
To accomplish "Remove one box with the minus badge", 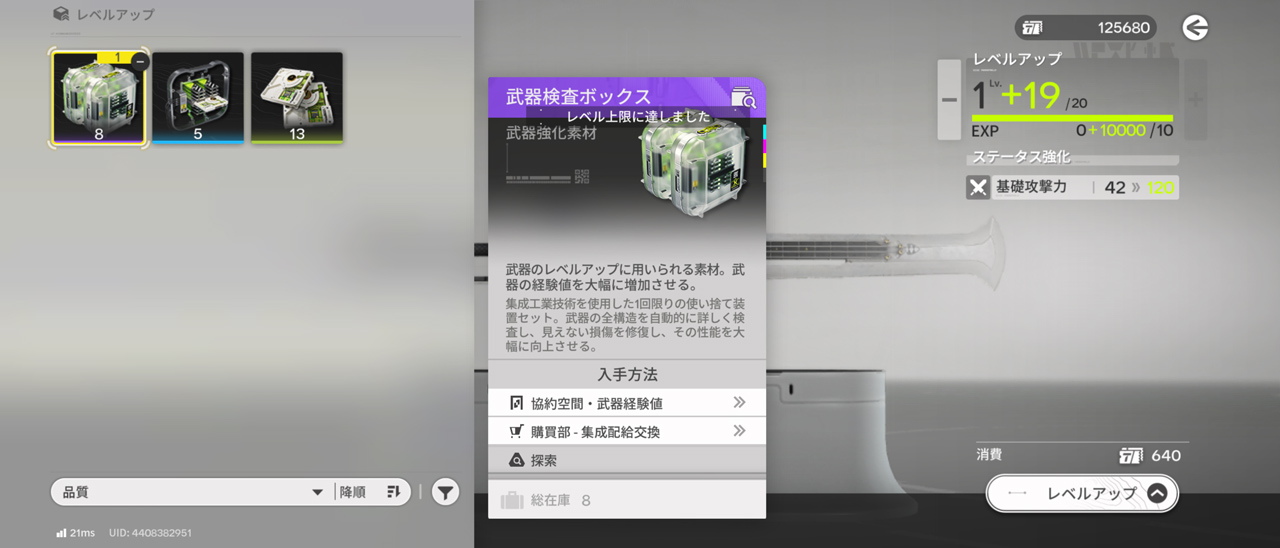I will point(139,62).
